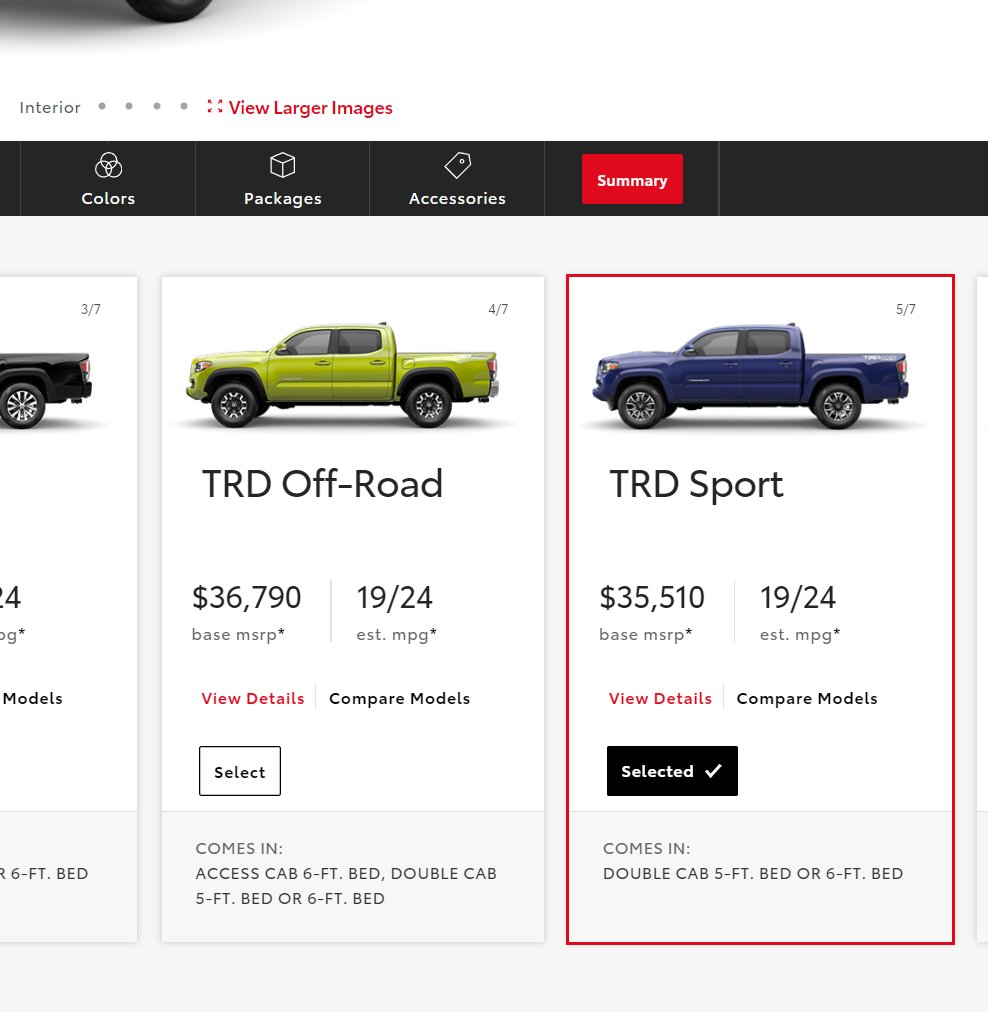Image resolution: width=988 pixels, height=1012 pixels.
Task: Click TRD Off-Road cab and bed availability text
Action: [346, 886]
